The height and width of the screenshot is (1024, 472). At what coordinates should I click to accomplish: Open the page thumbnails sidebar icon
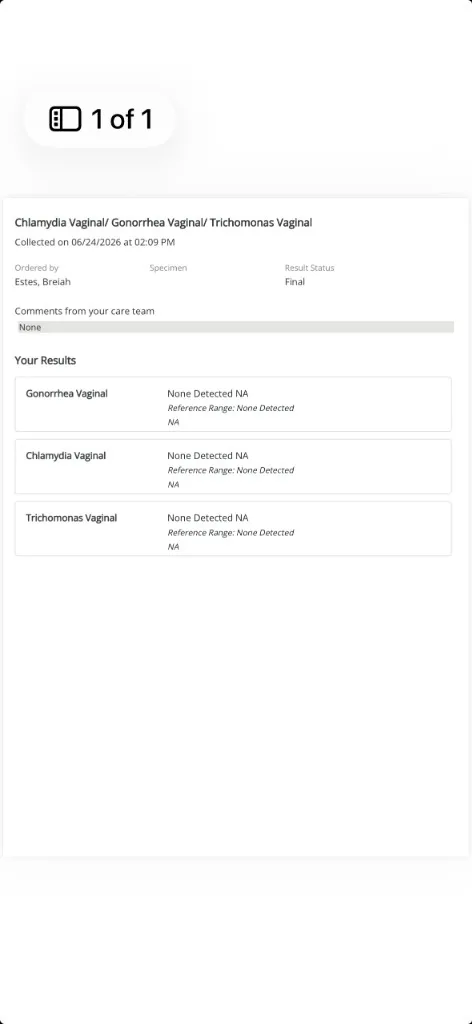point(65,119)
